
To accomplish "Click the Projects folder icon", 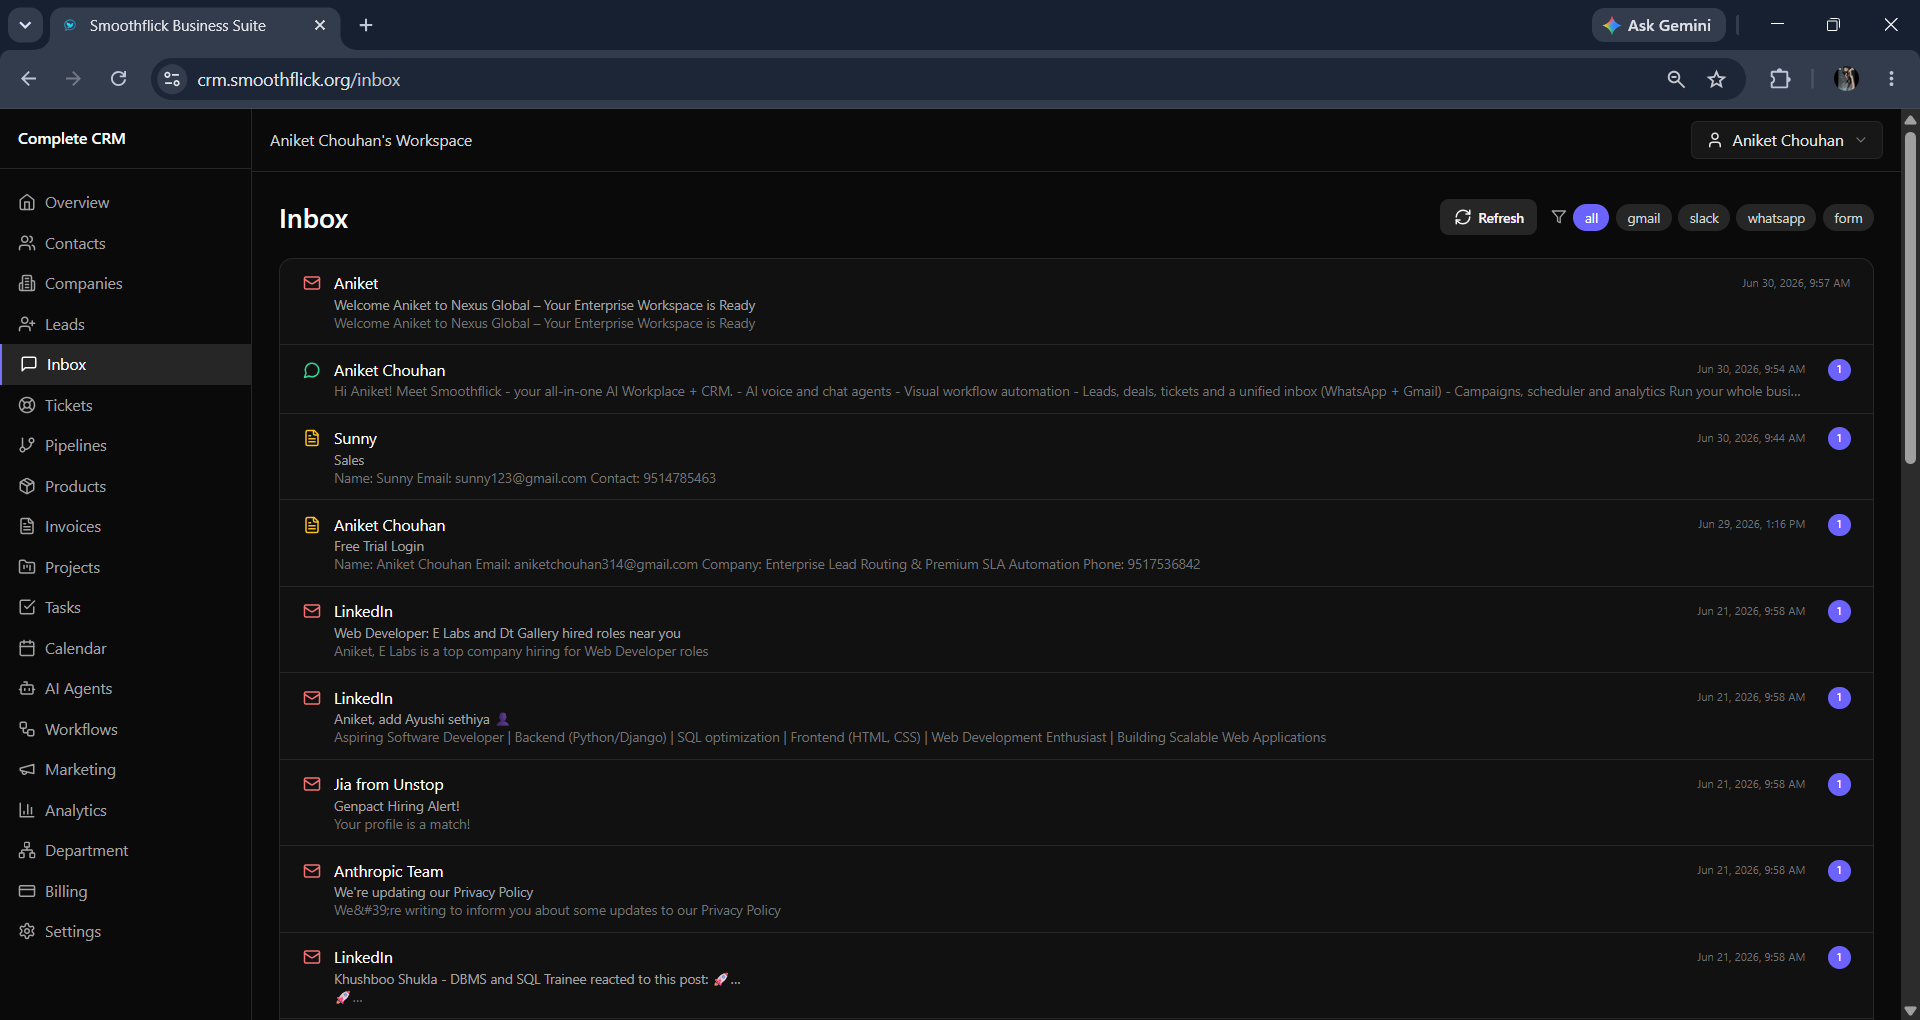I will [x=27, y=567].
